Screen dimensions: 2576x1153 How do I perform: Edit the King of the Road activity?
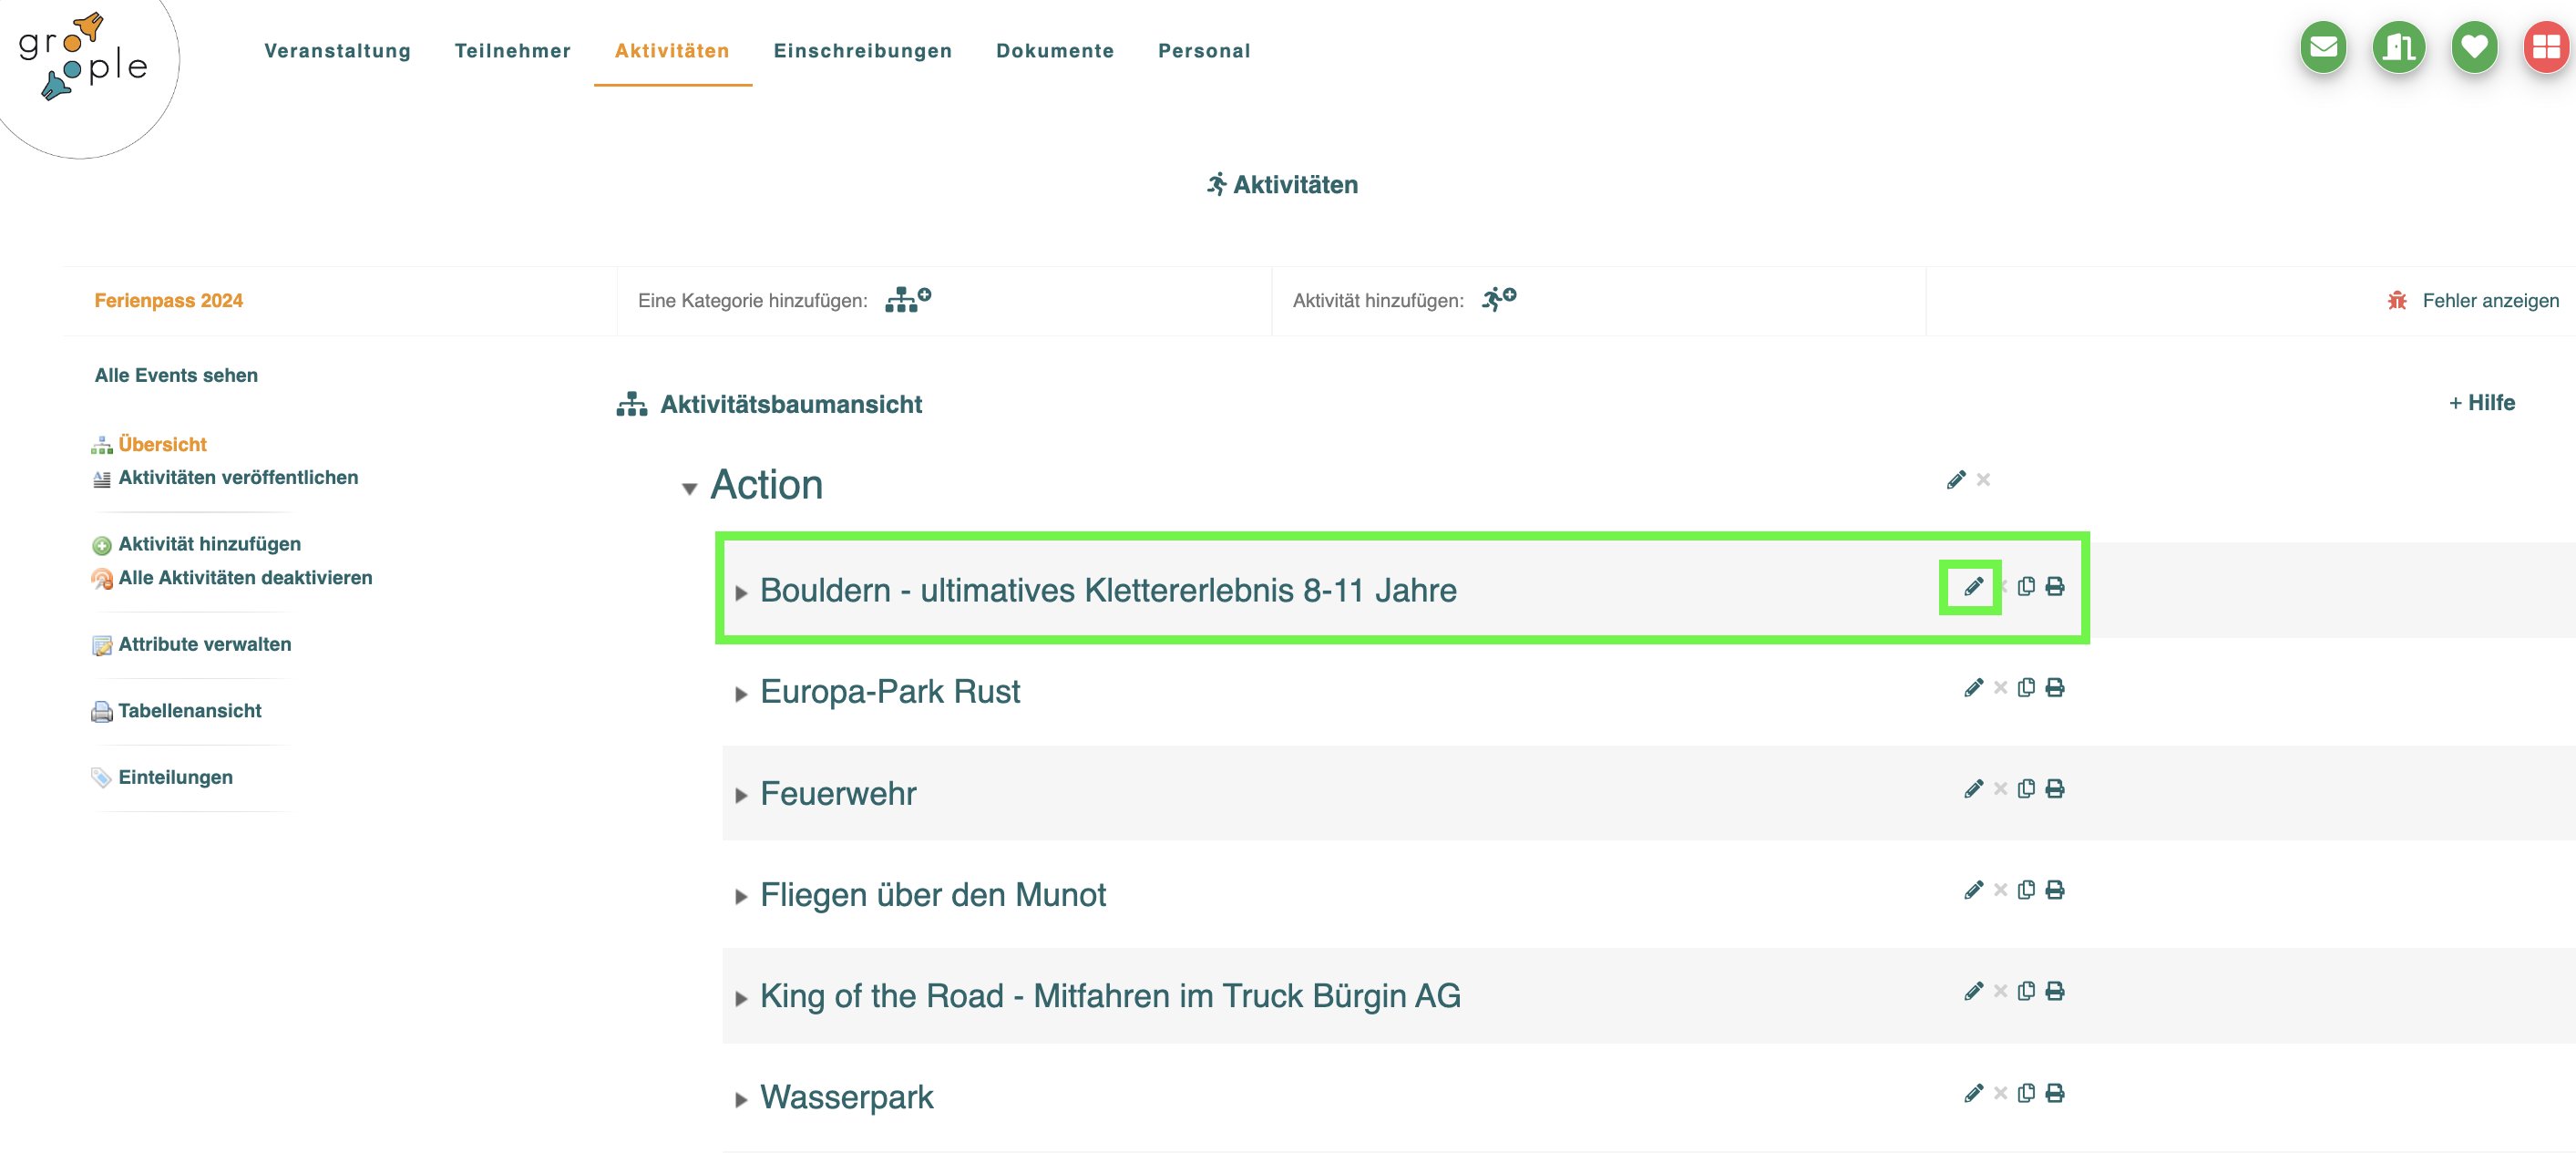point(1973,991)
